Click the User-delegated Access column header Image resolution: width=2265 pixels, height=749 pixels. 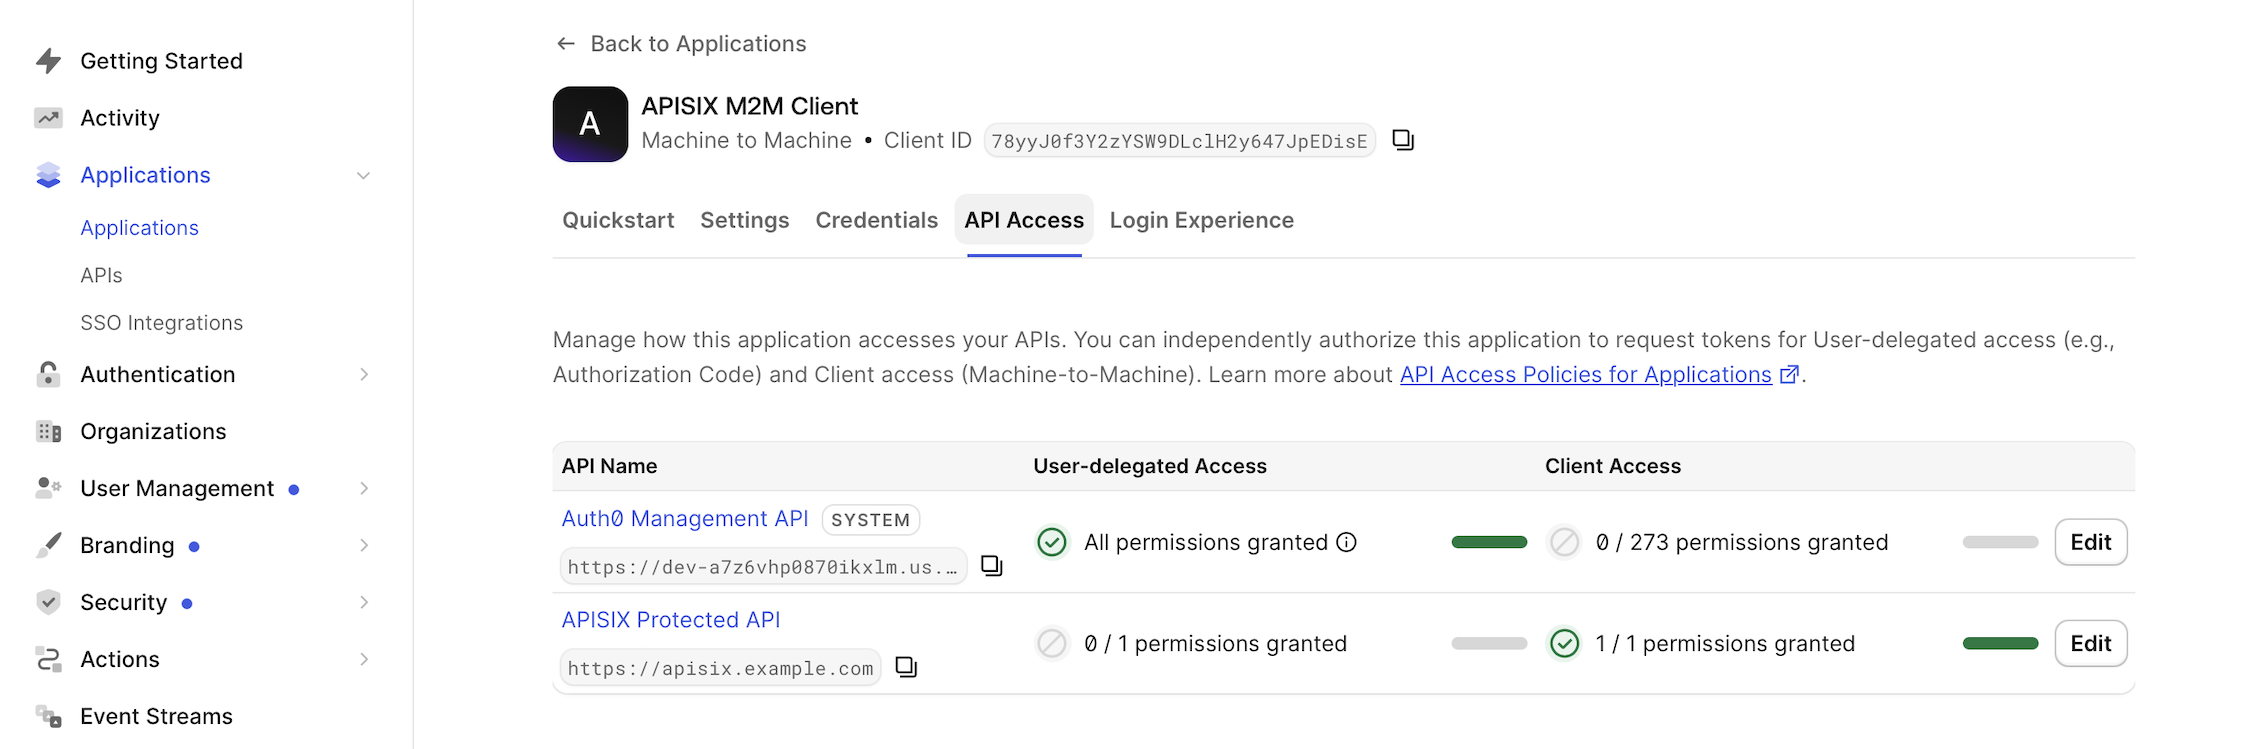coord(1150,466)
